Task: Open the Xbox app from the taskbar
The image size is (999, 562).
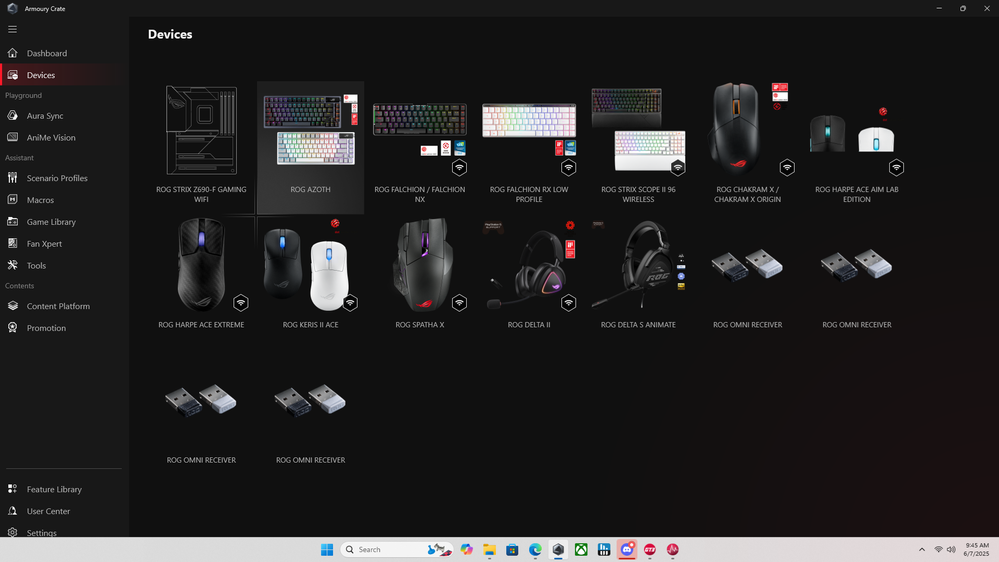Action: 581,549
